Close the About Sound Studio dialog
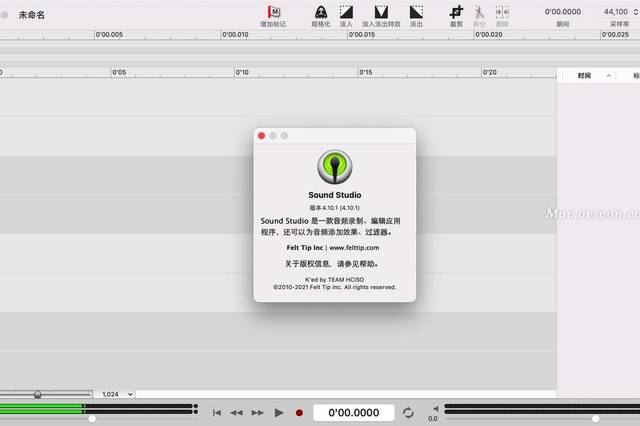Viewport: 640px width, 426px height. coord(262,135)
